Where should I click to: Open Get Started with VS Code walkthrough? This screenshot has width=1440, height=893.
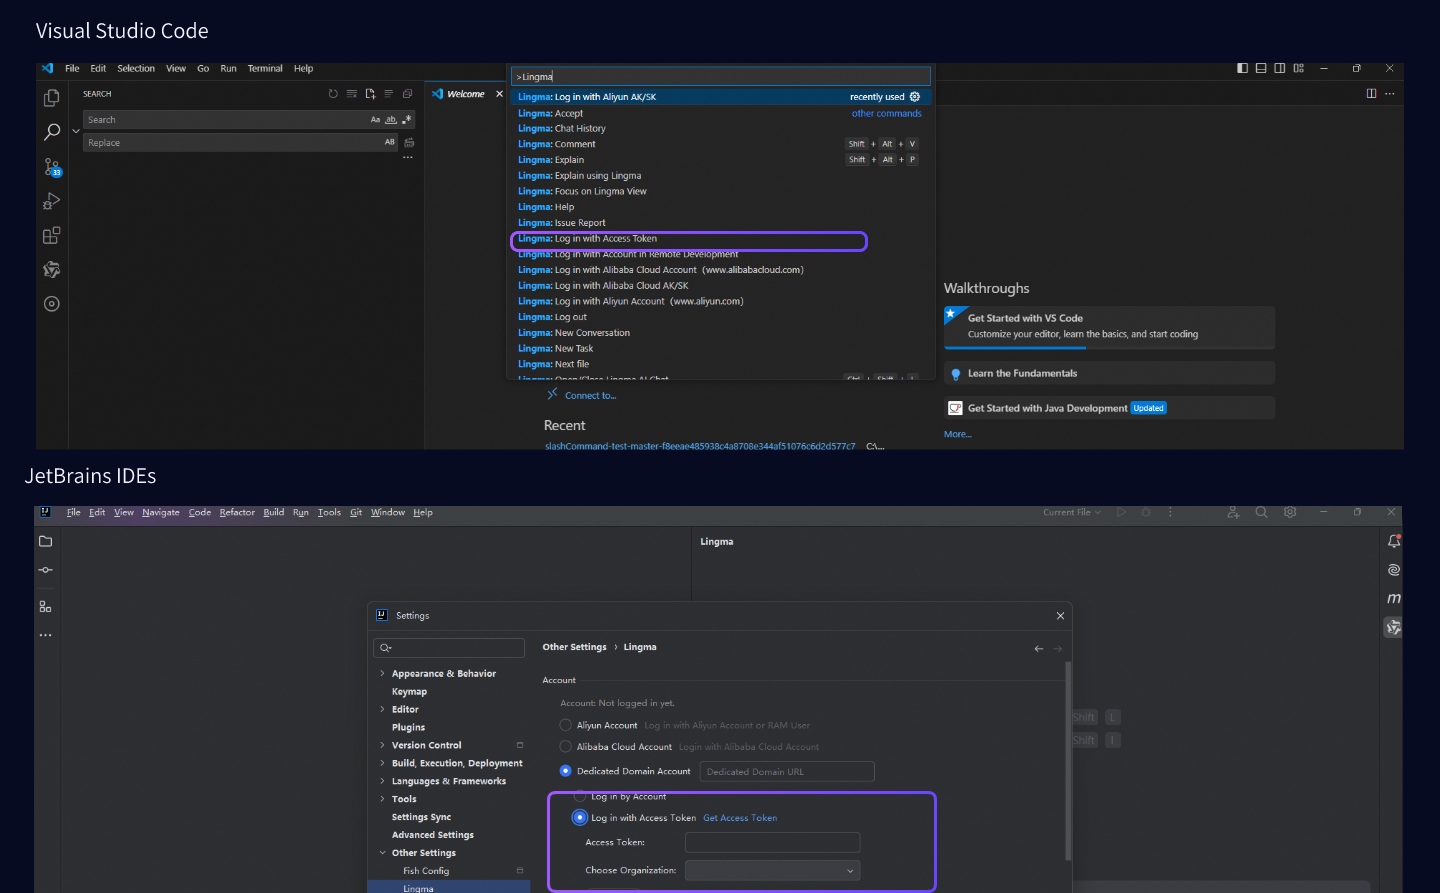pos(1109,327)
